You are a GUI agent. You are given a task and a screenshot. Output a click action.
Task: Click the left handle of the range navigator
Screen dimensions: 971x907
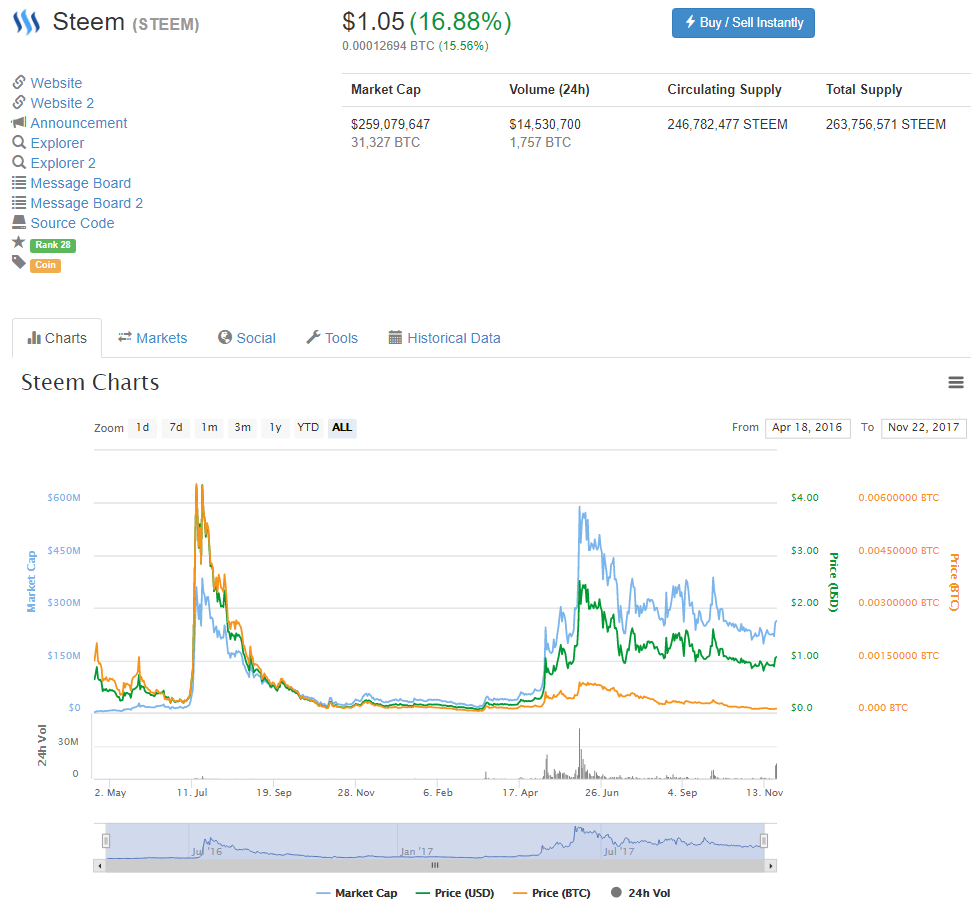pyautogui.click(x=107, y=841)
